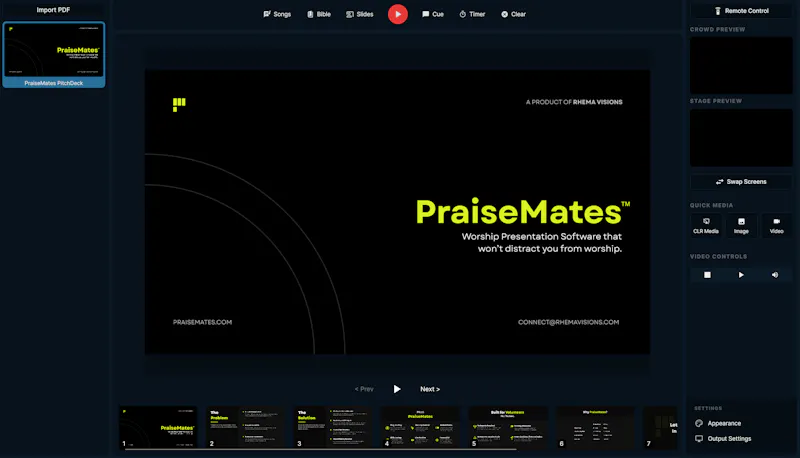Play video in Video Controls
This screenshot has width=800, height=458.
pyautogui.click(x=741, y=275)
